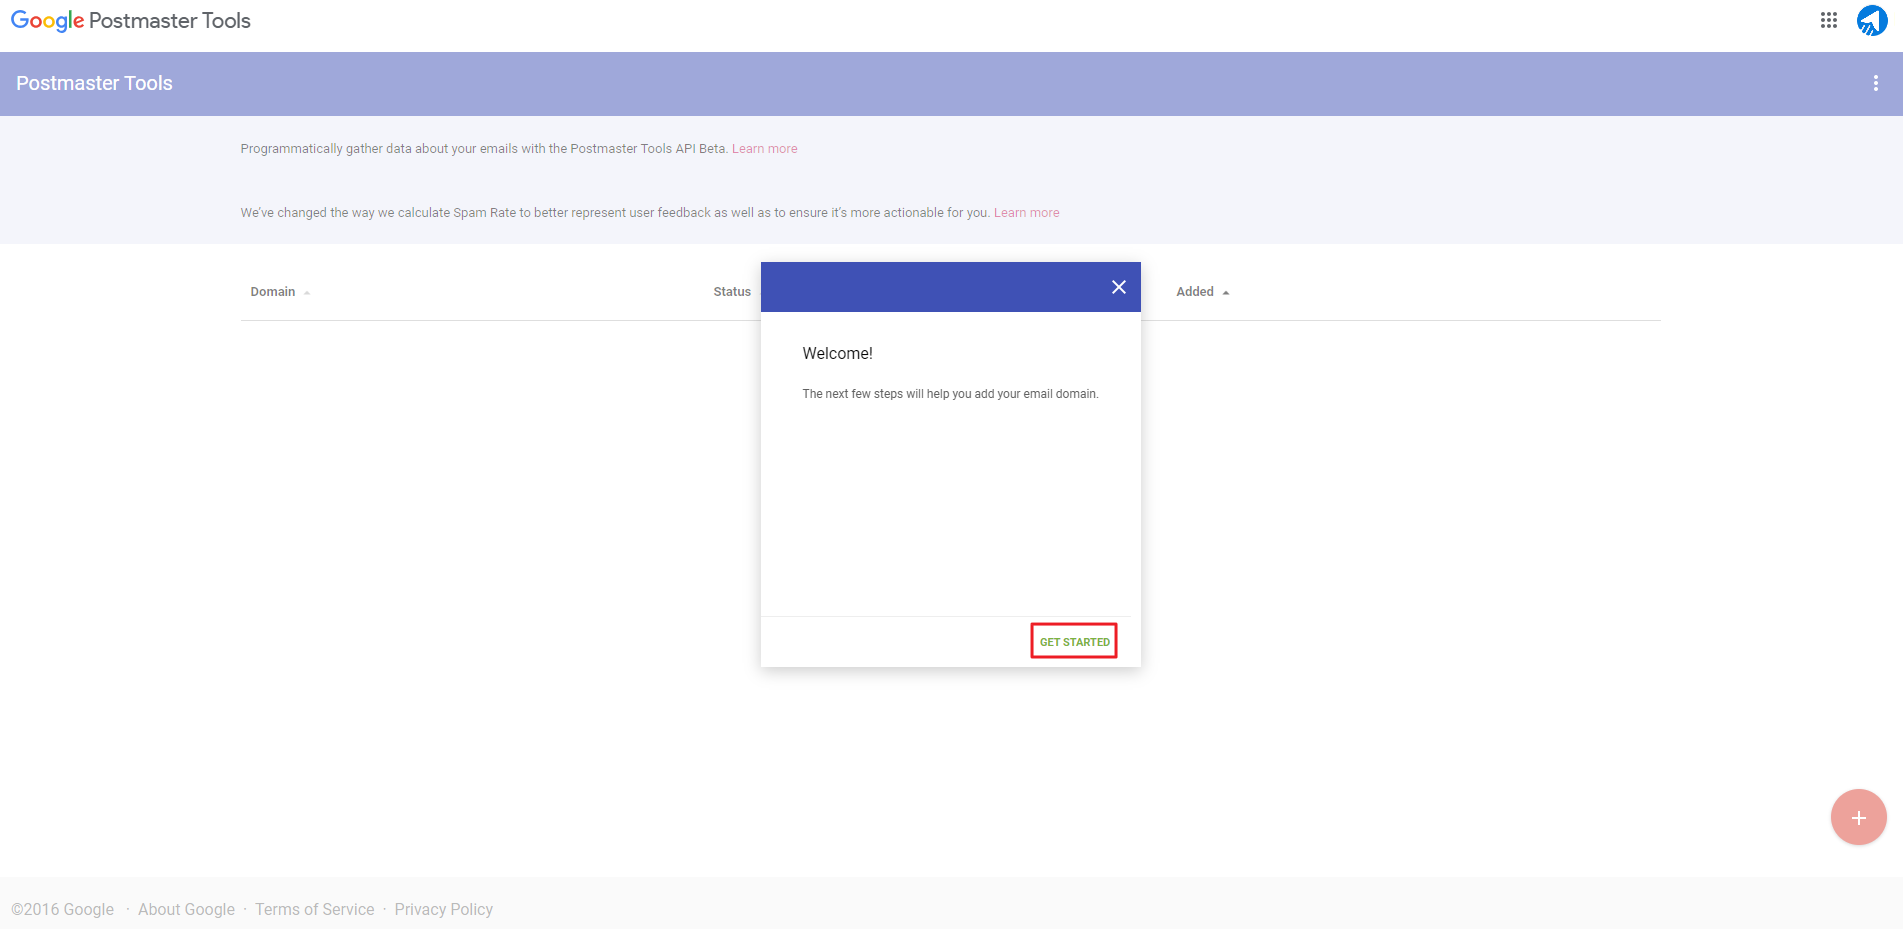Click the pink add domain button
This screenshot has width=1903, height=929.
[x=1858, y=817]
